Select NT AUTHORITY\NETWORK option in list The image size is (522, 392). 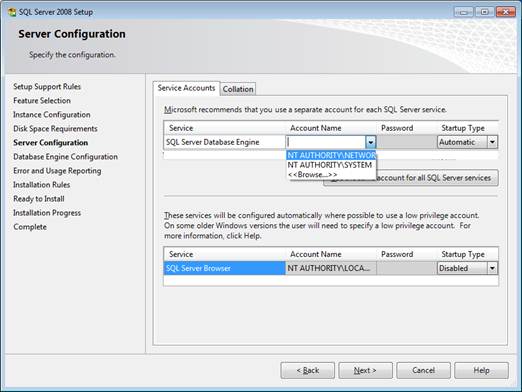click(x=331, y=155)
